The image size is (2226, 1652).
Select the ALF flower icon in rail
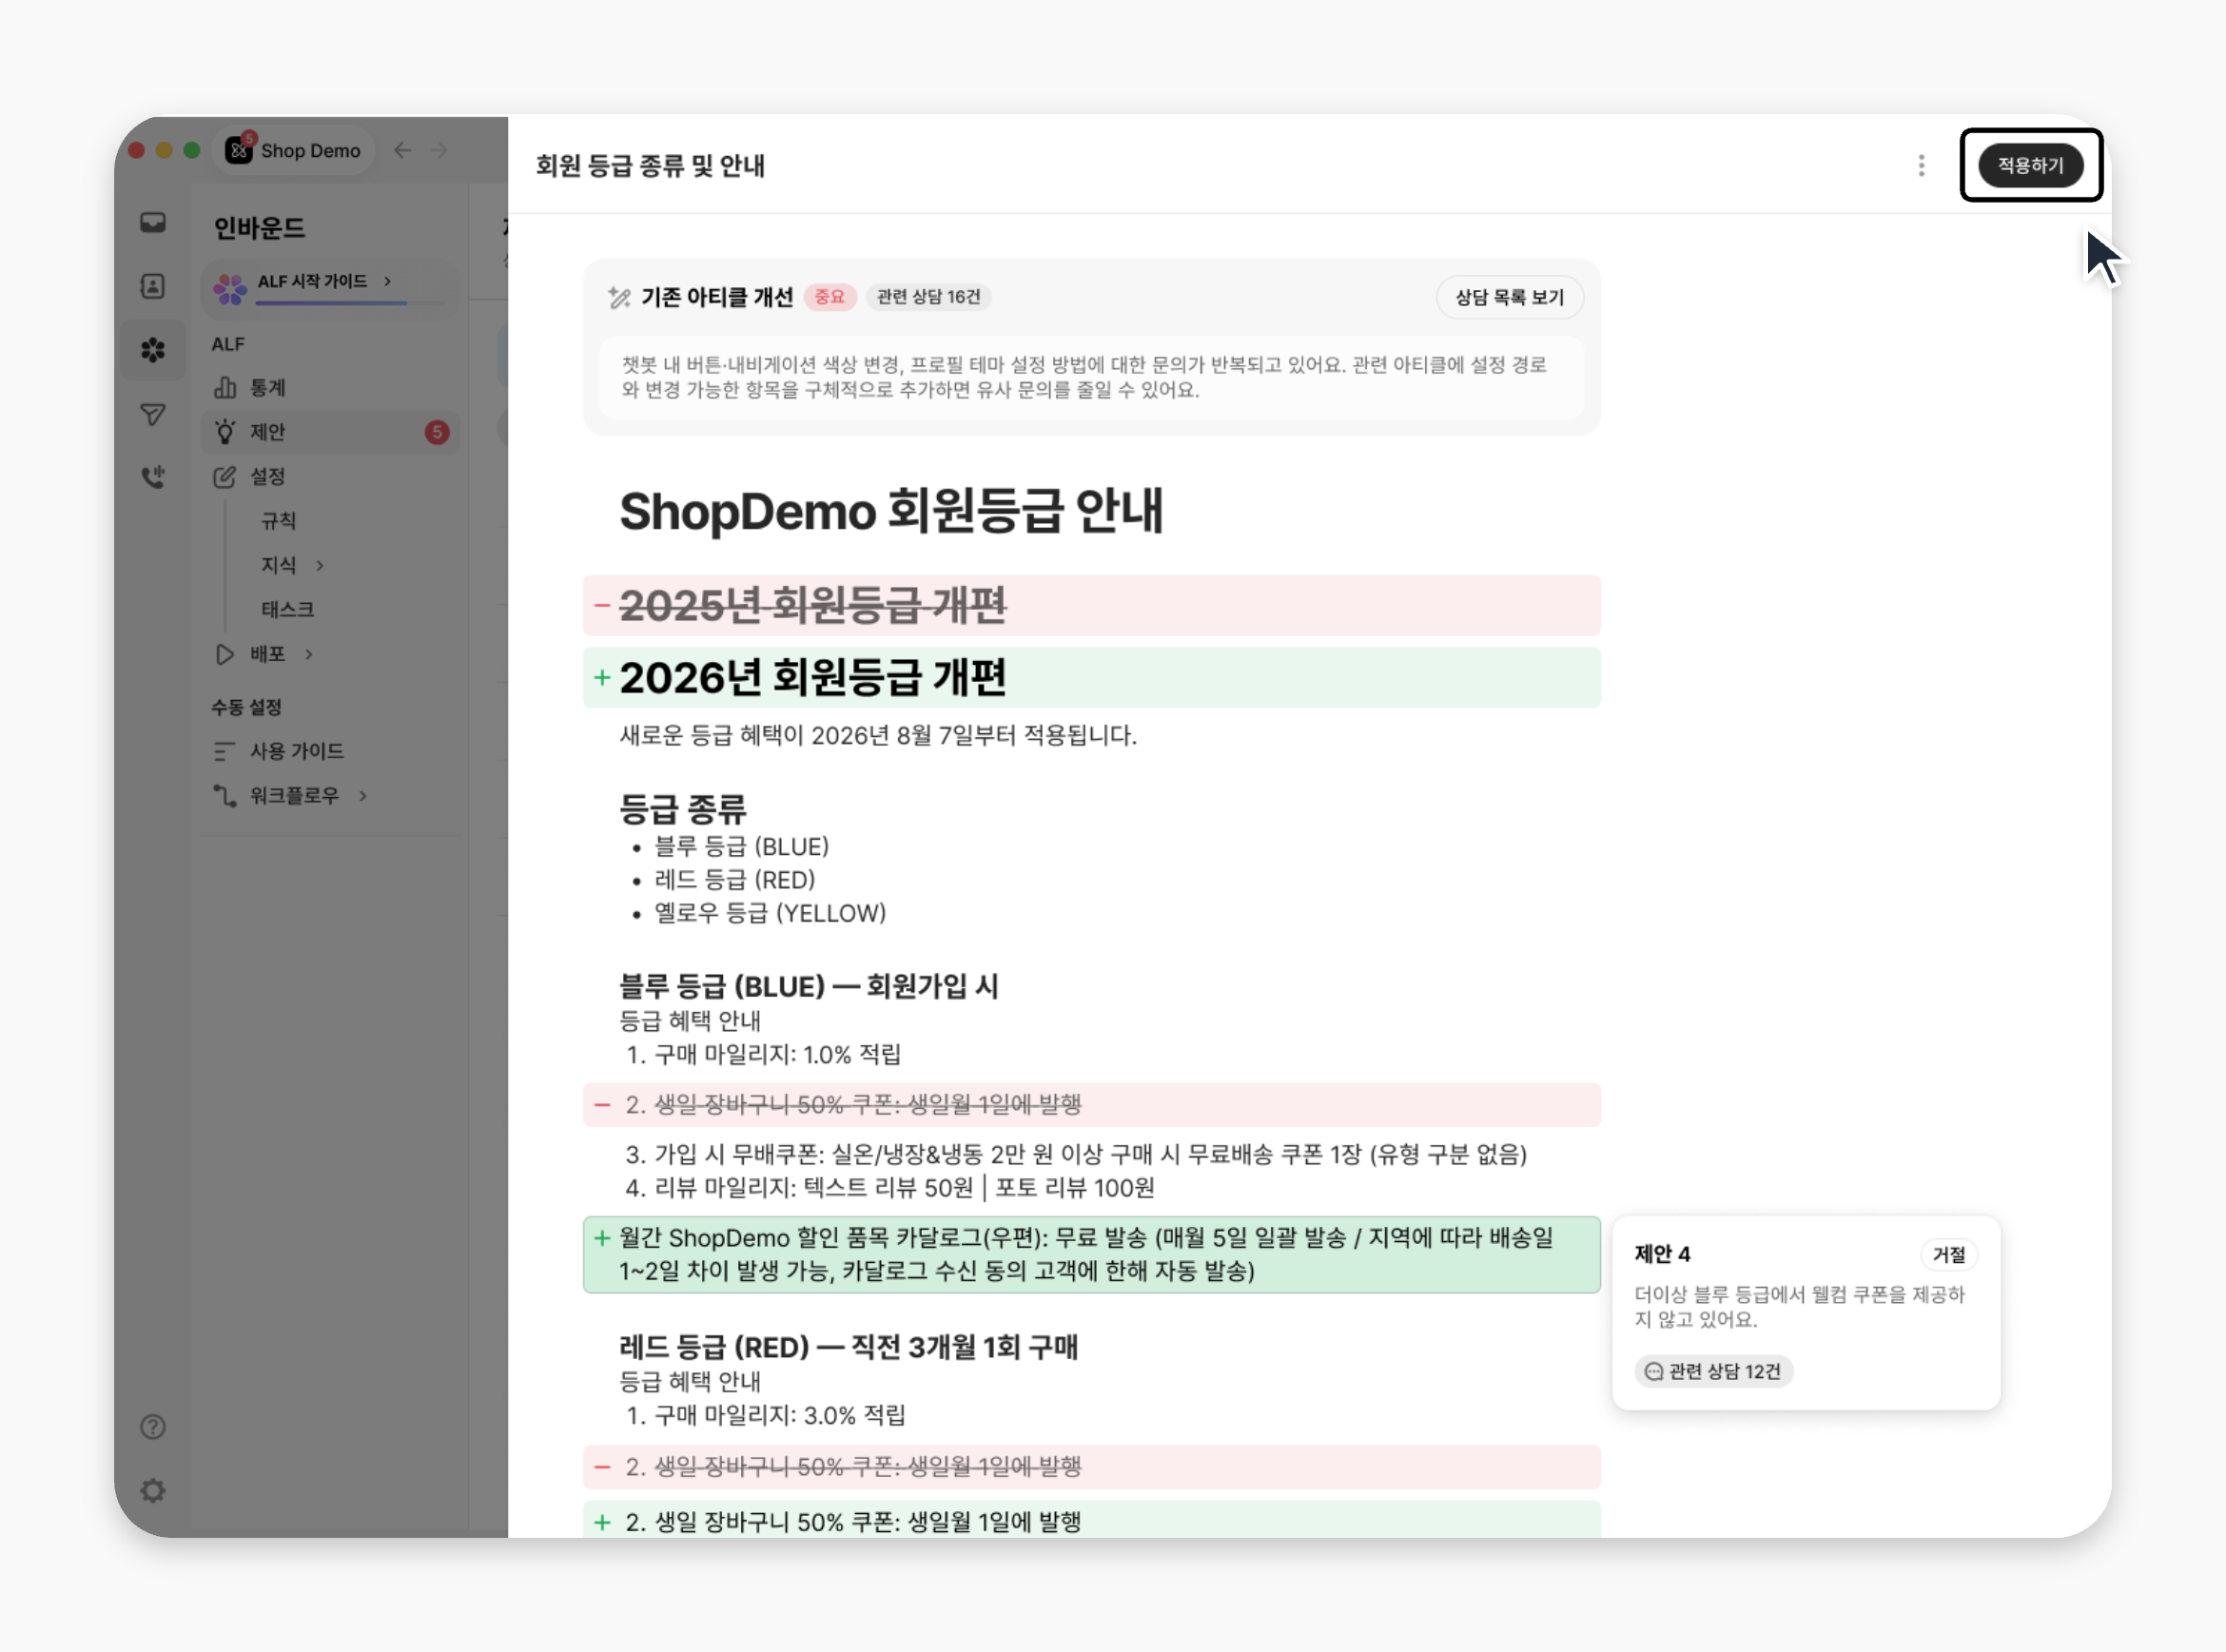pyautogui.click(x=153, y=350)
